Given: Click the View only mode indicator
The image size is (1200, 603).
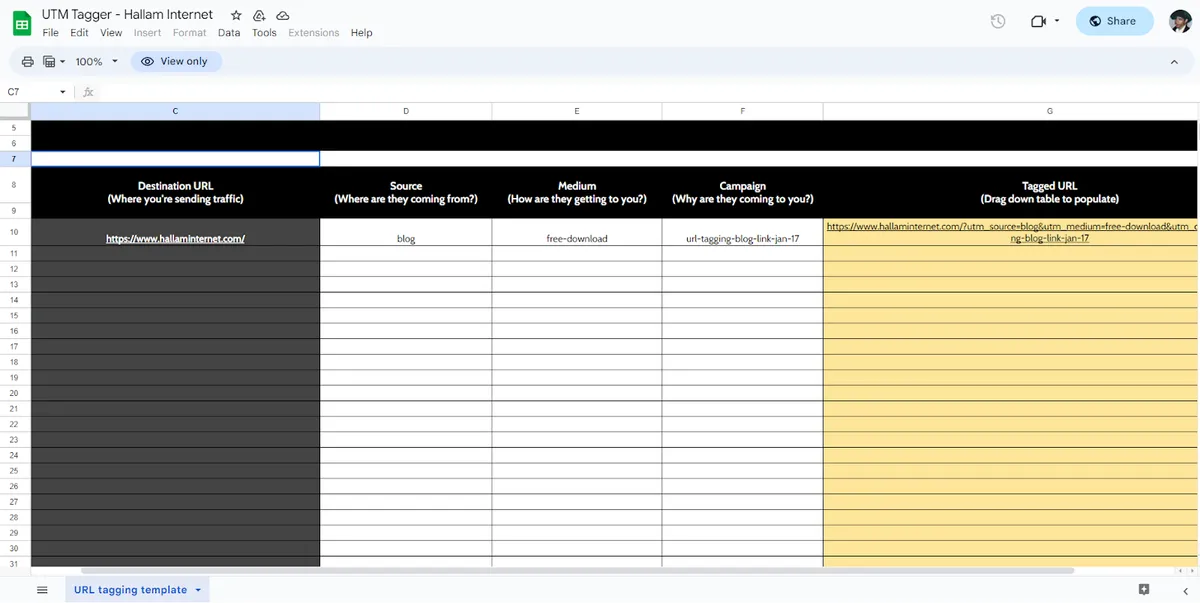Looking at the screenshot, I should point(176,61).
